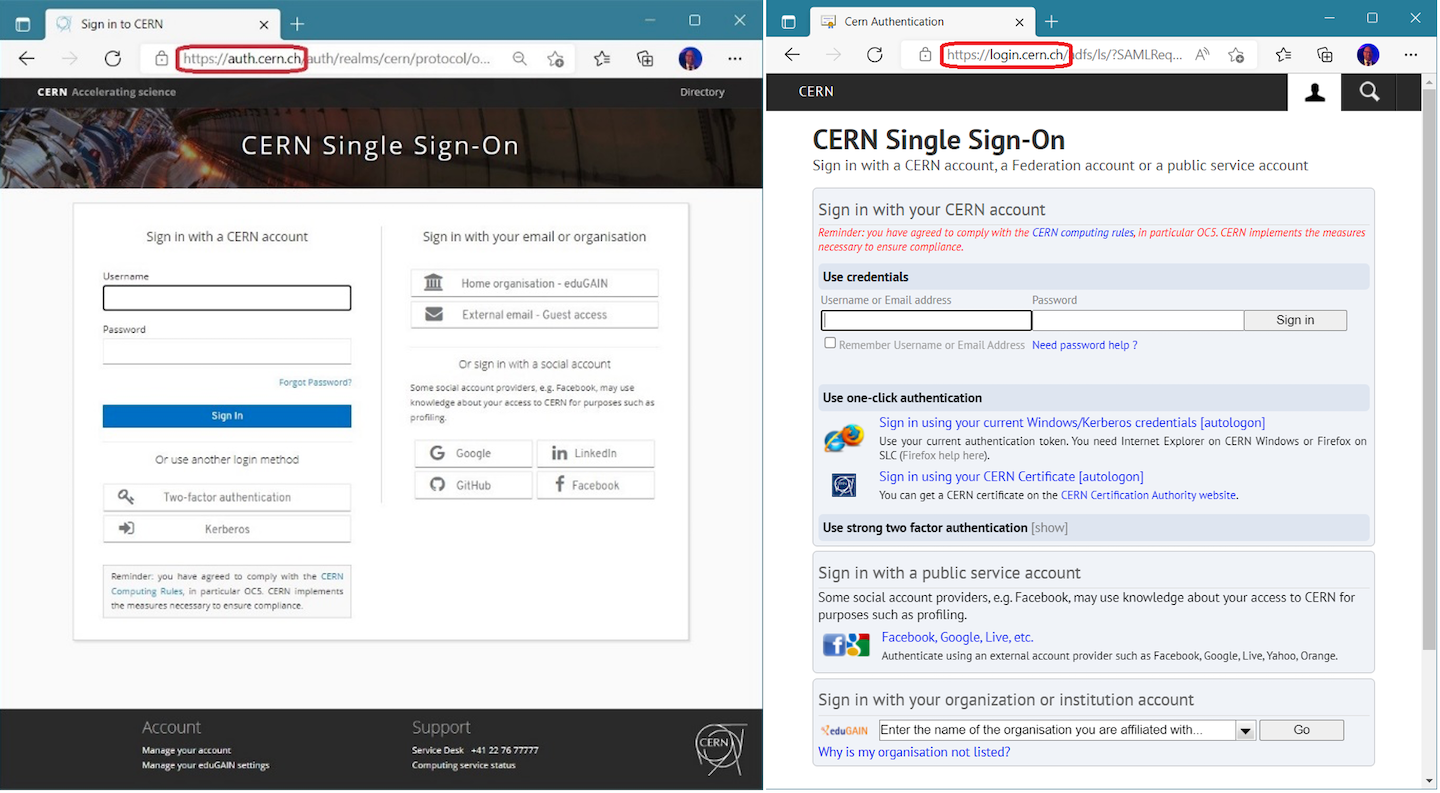This screenshot has width=1440, height=793.
Task: Open Directory in the left CERN header
Action: pyautogui.click(x=702, y=92)
